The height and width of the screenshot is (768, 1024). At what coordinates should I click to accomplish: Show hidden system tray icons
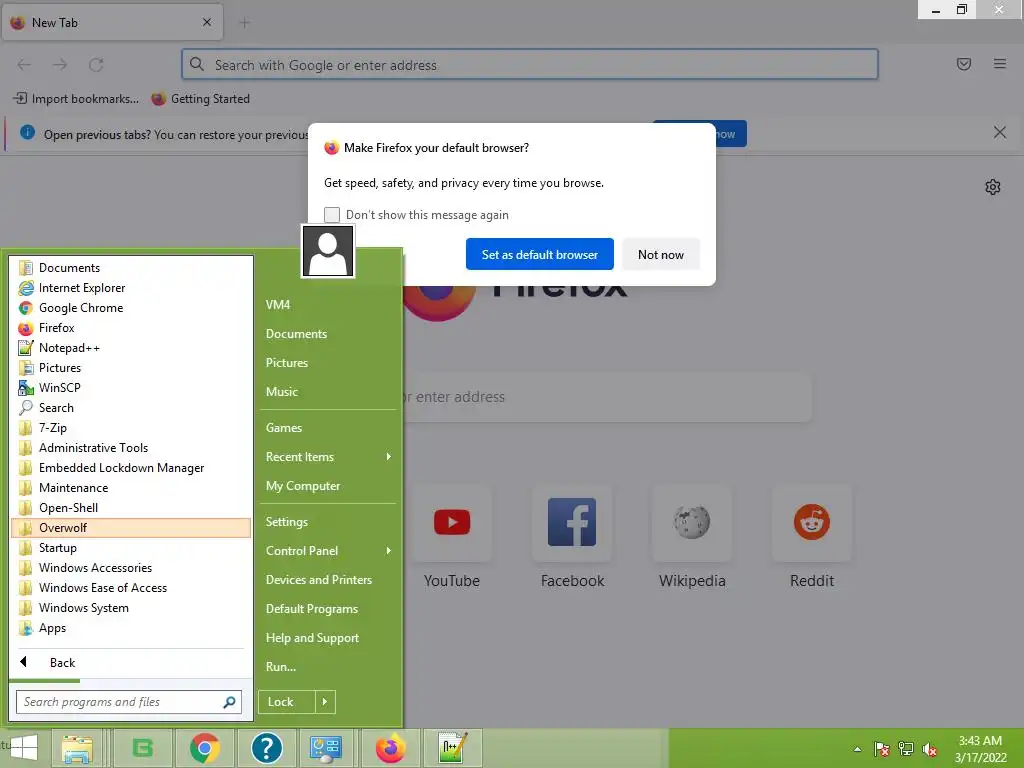857,749
